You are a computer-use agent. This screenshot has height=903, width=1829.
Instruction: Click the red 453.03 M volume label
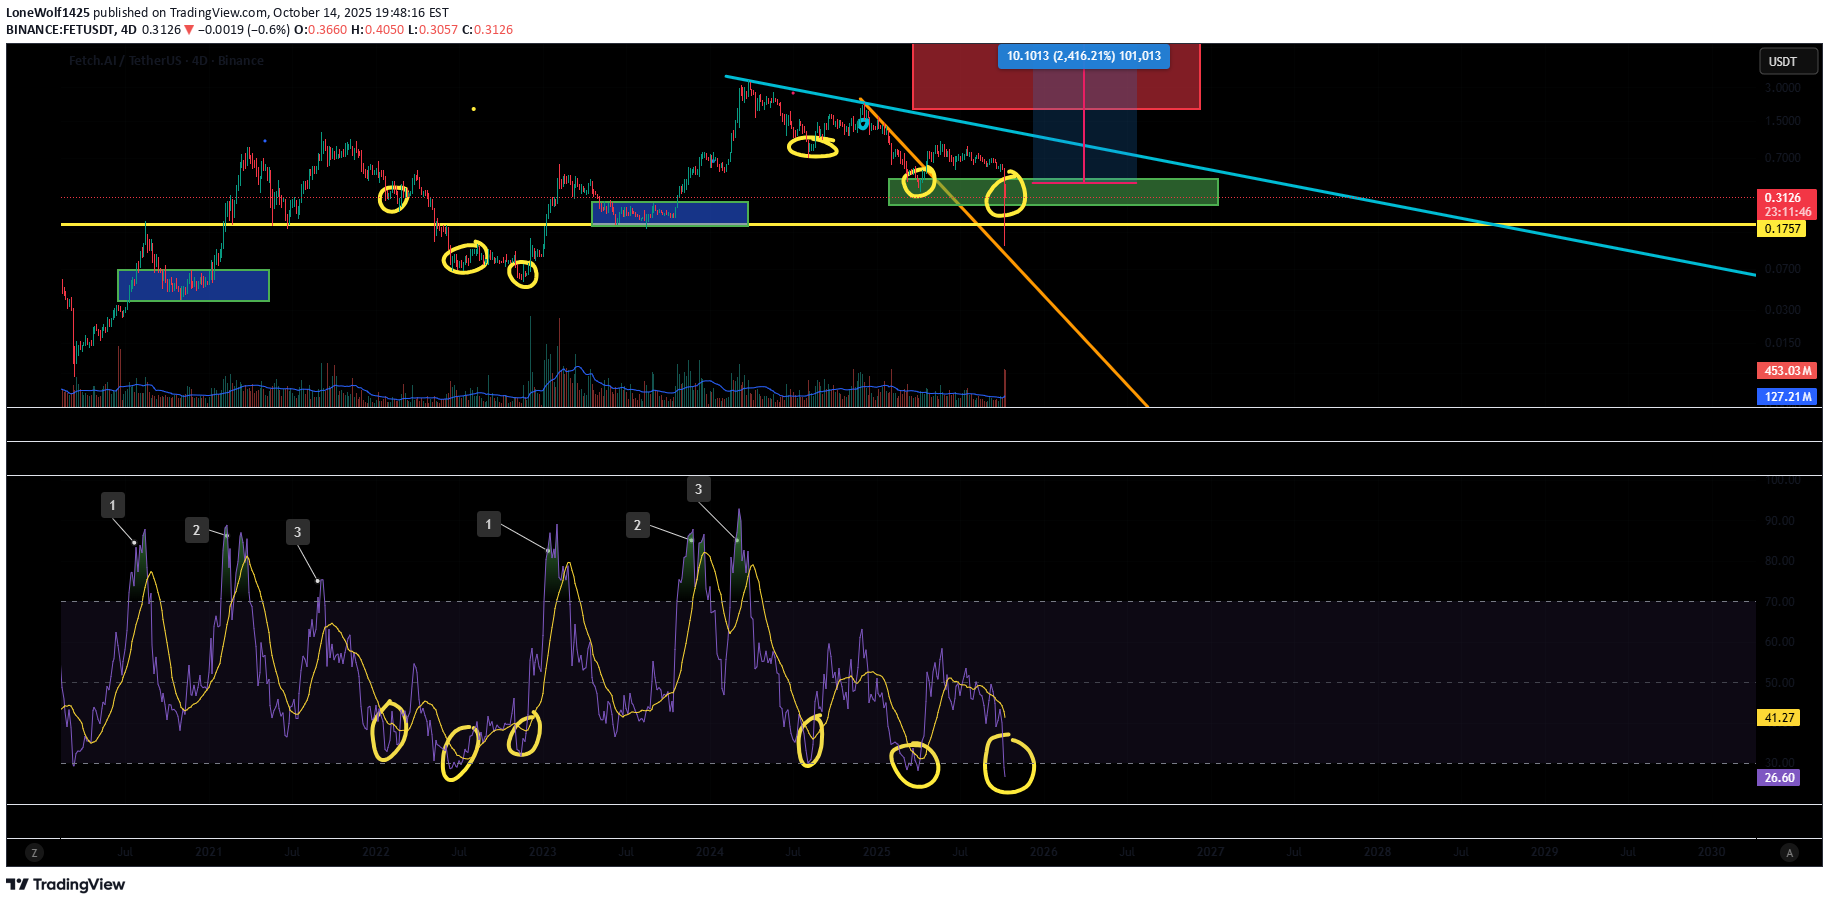(x=1786, y=371)
